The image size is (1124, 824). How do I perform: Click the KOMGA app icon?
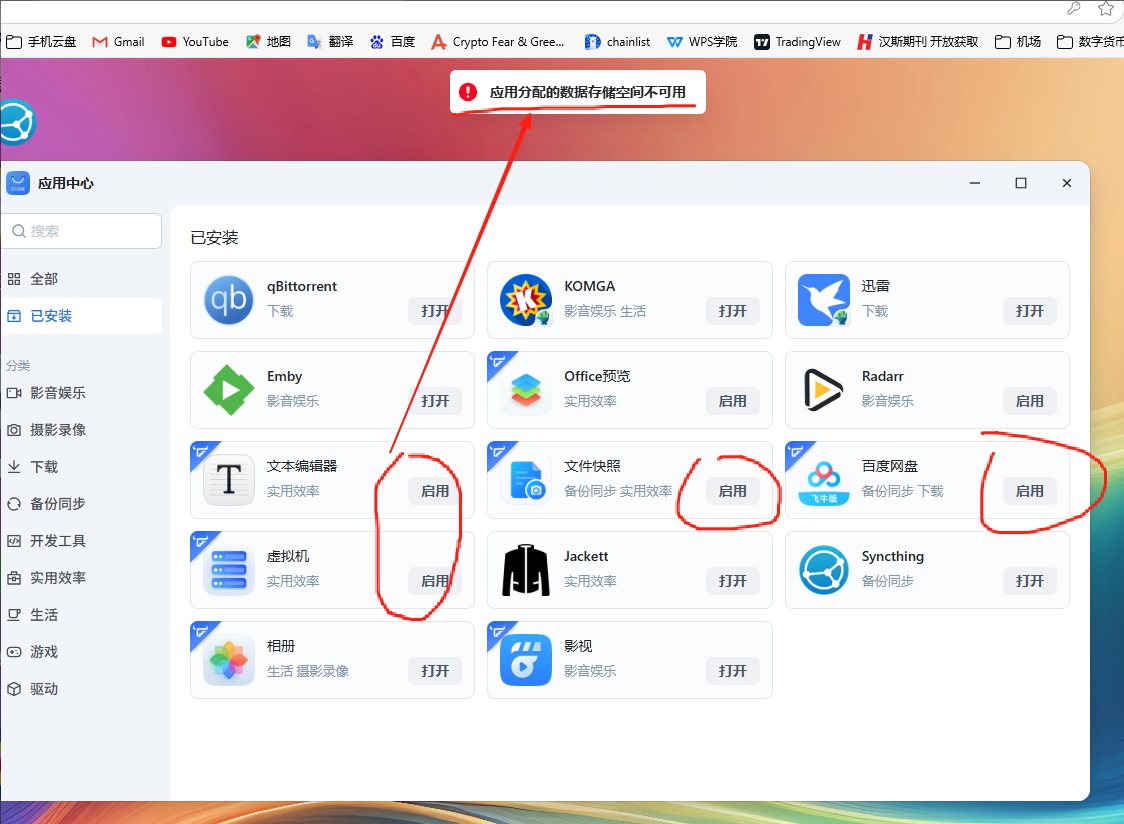tap(525, 300)
